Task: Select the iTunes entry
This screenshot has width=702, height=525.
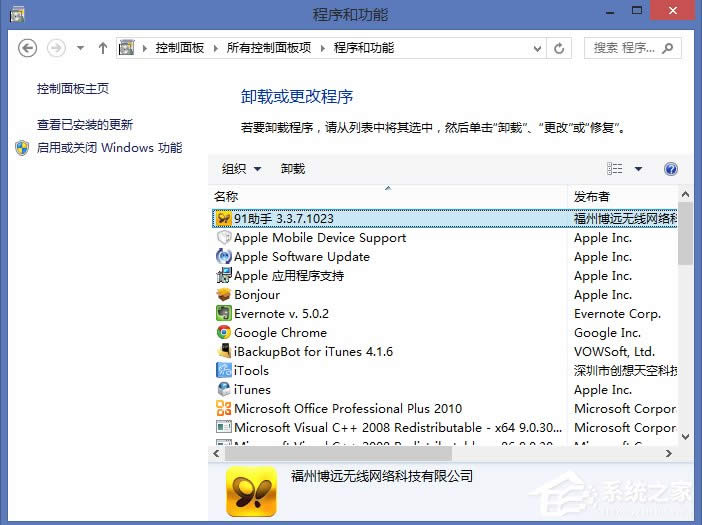Action: tap(445, 390)
